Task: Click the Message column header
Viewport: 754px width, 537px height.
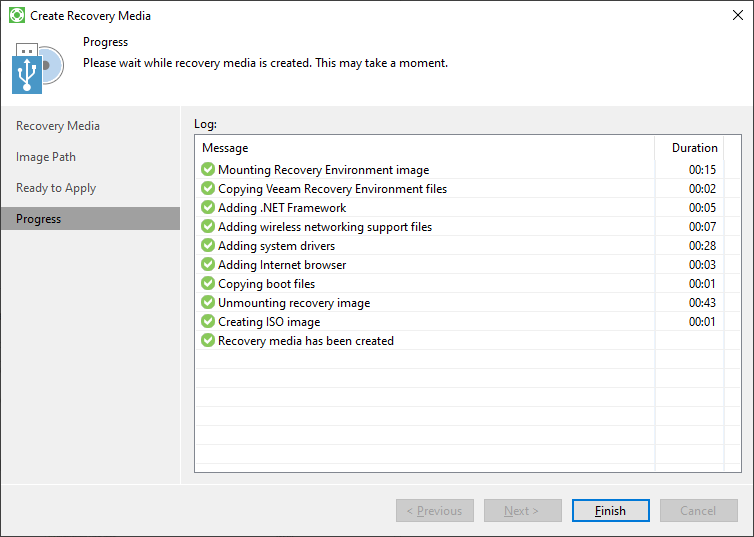Action: (x=225, y=148)
